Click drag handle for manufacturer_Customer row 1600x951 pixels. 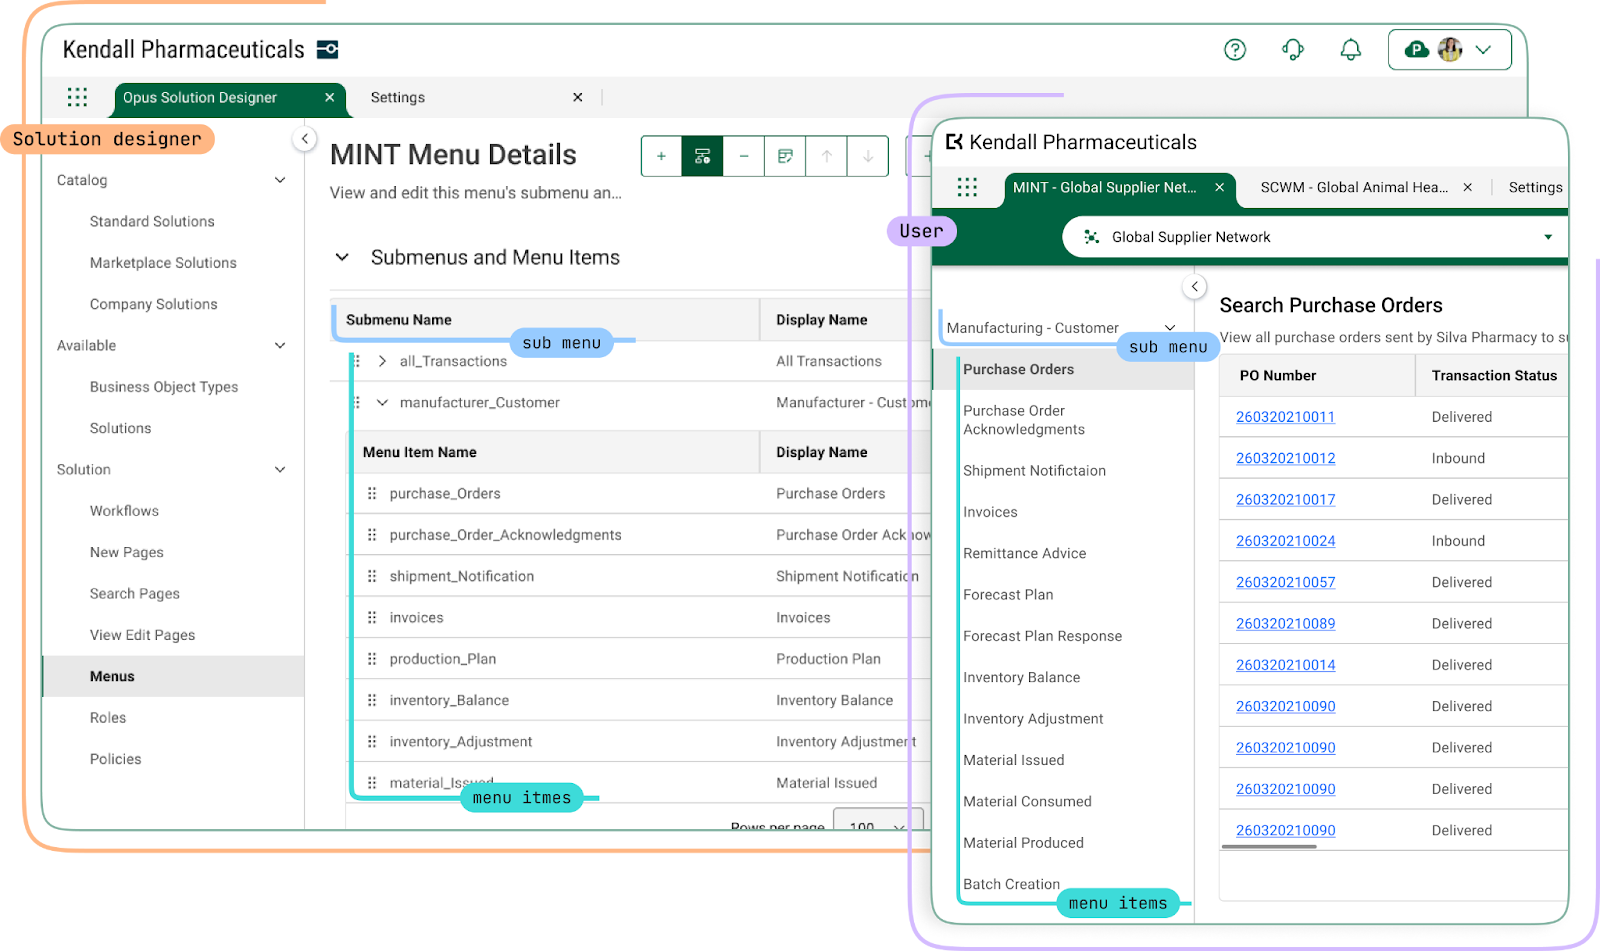click(357, 403)
